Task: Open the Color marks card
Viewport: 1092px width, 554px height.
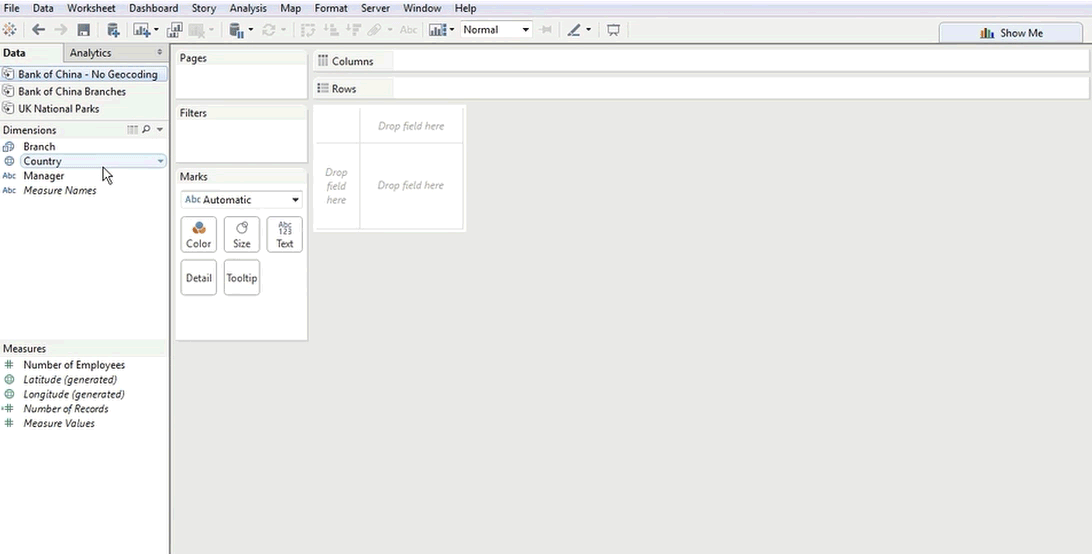Action: [x=198, y=235]
